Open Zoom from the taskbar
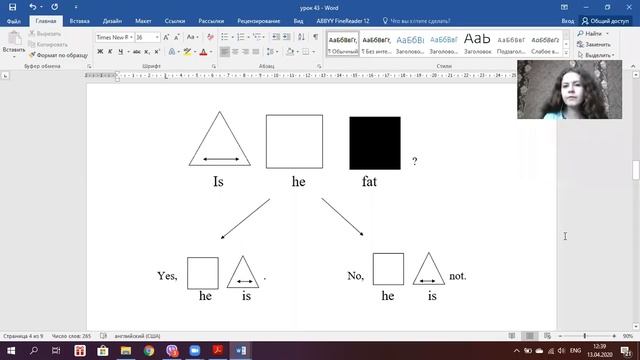 coord(195,351)
